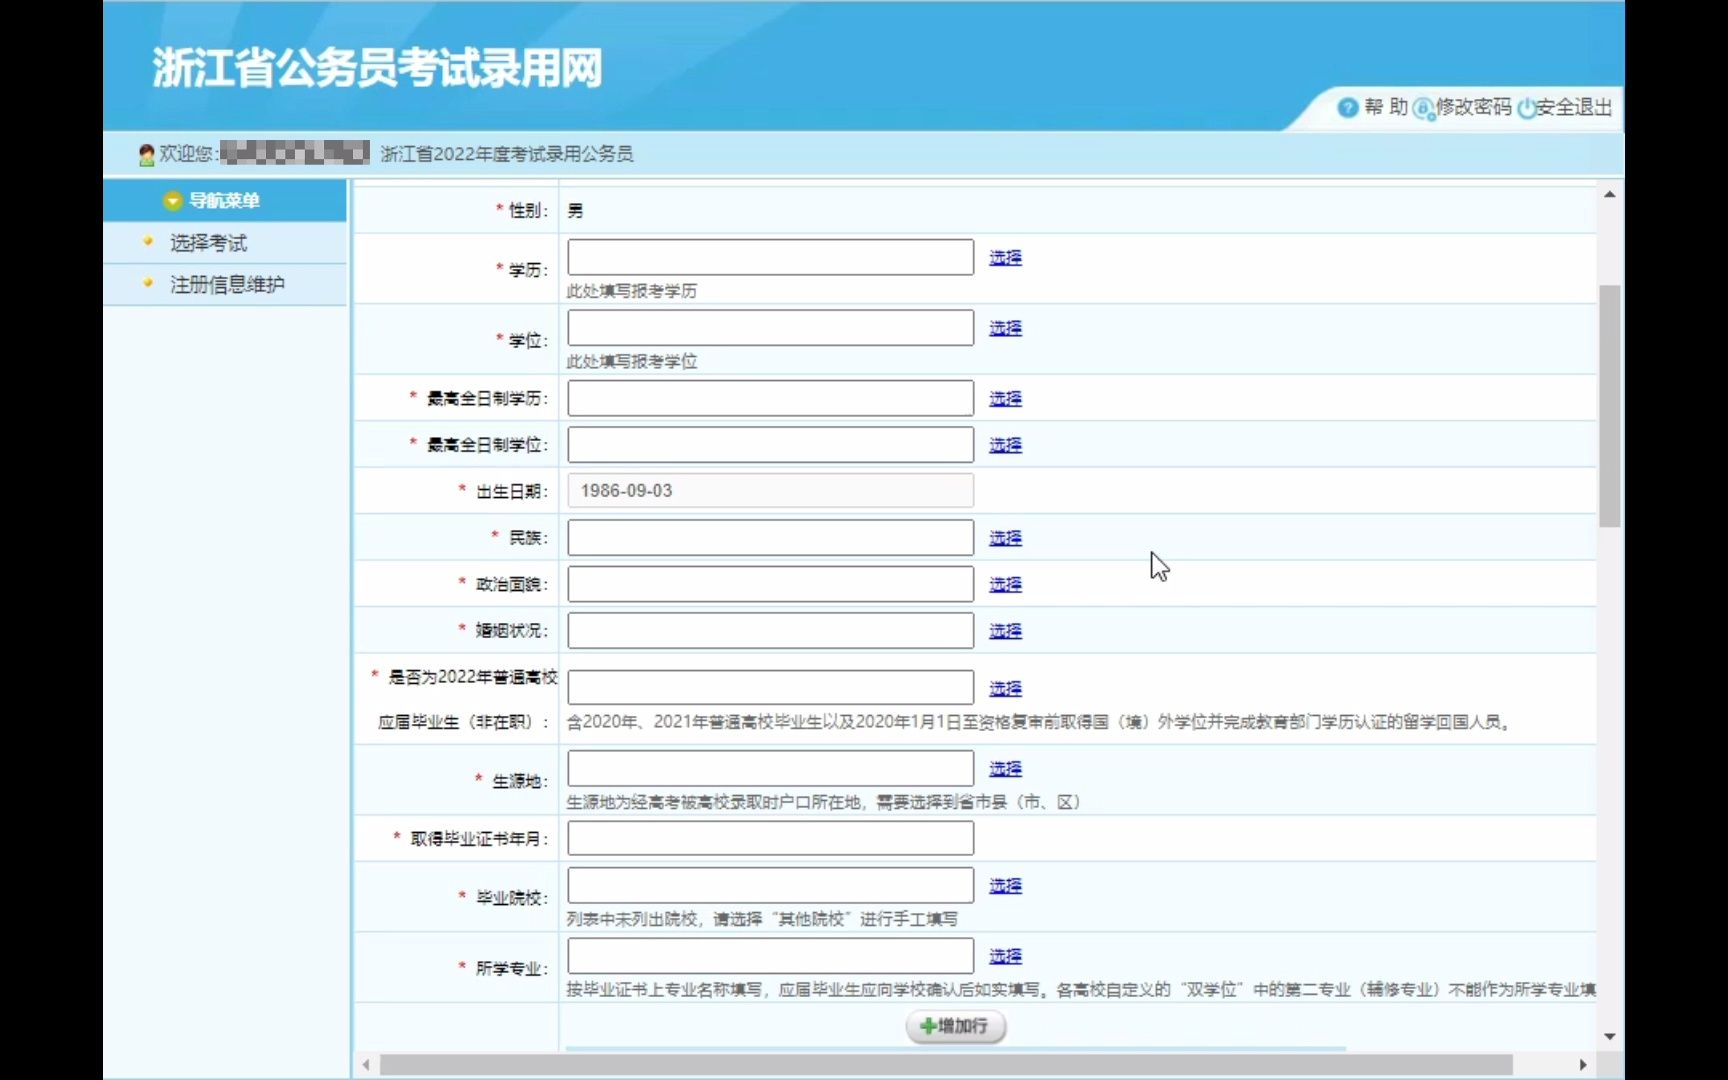The image size is (1728, 1080).
Task: Focus the 毕业院校 input field
Action: [770, 885]
